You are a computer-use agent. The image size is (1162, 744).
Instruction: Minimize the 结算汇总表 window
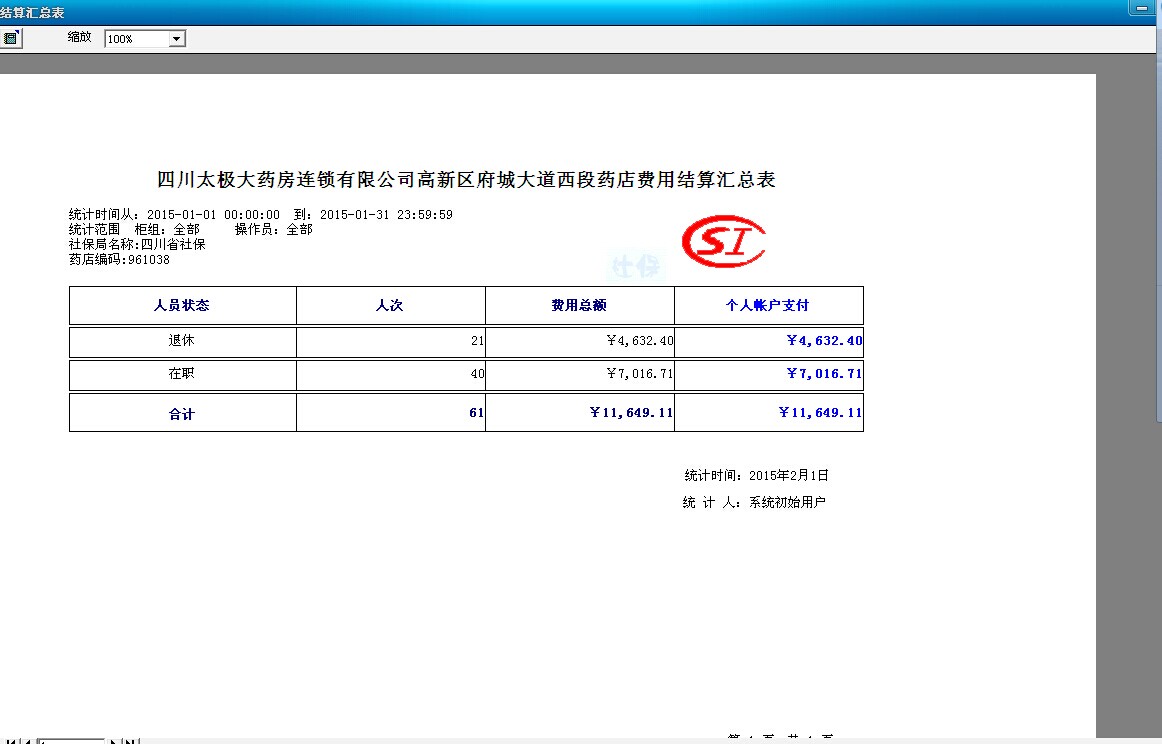pos(1142,7)
